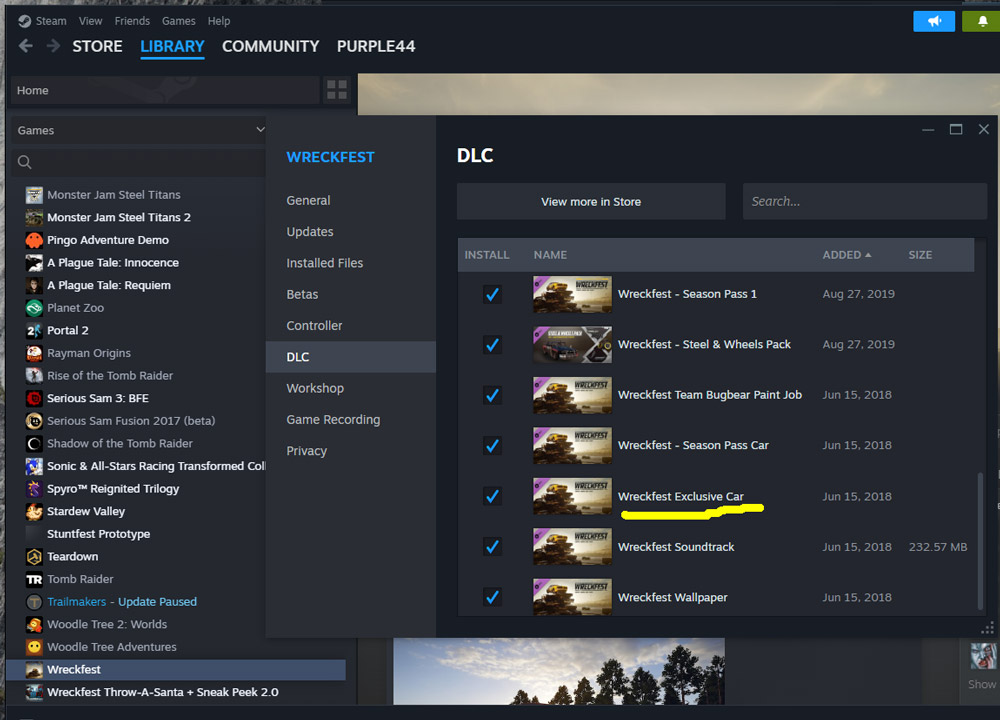The image size is (1000, 720).
Task: Click the Planet Zoo game icon
Action: pos(34,307)
